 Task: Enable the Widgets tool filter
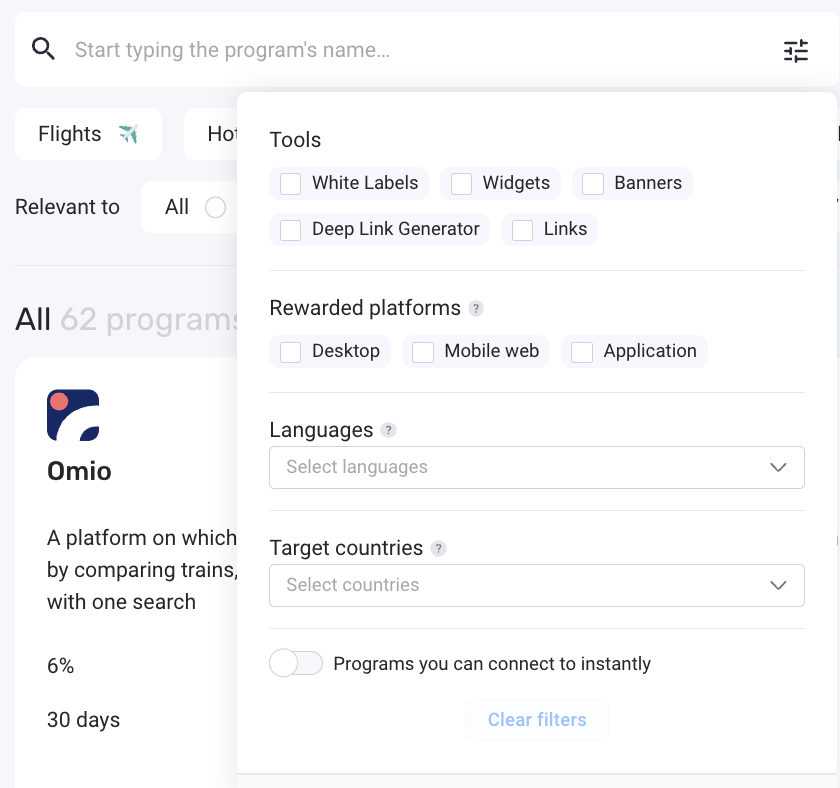[461, 184]
